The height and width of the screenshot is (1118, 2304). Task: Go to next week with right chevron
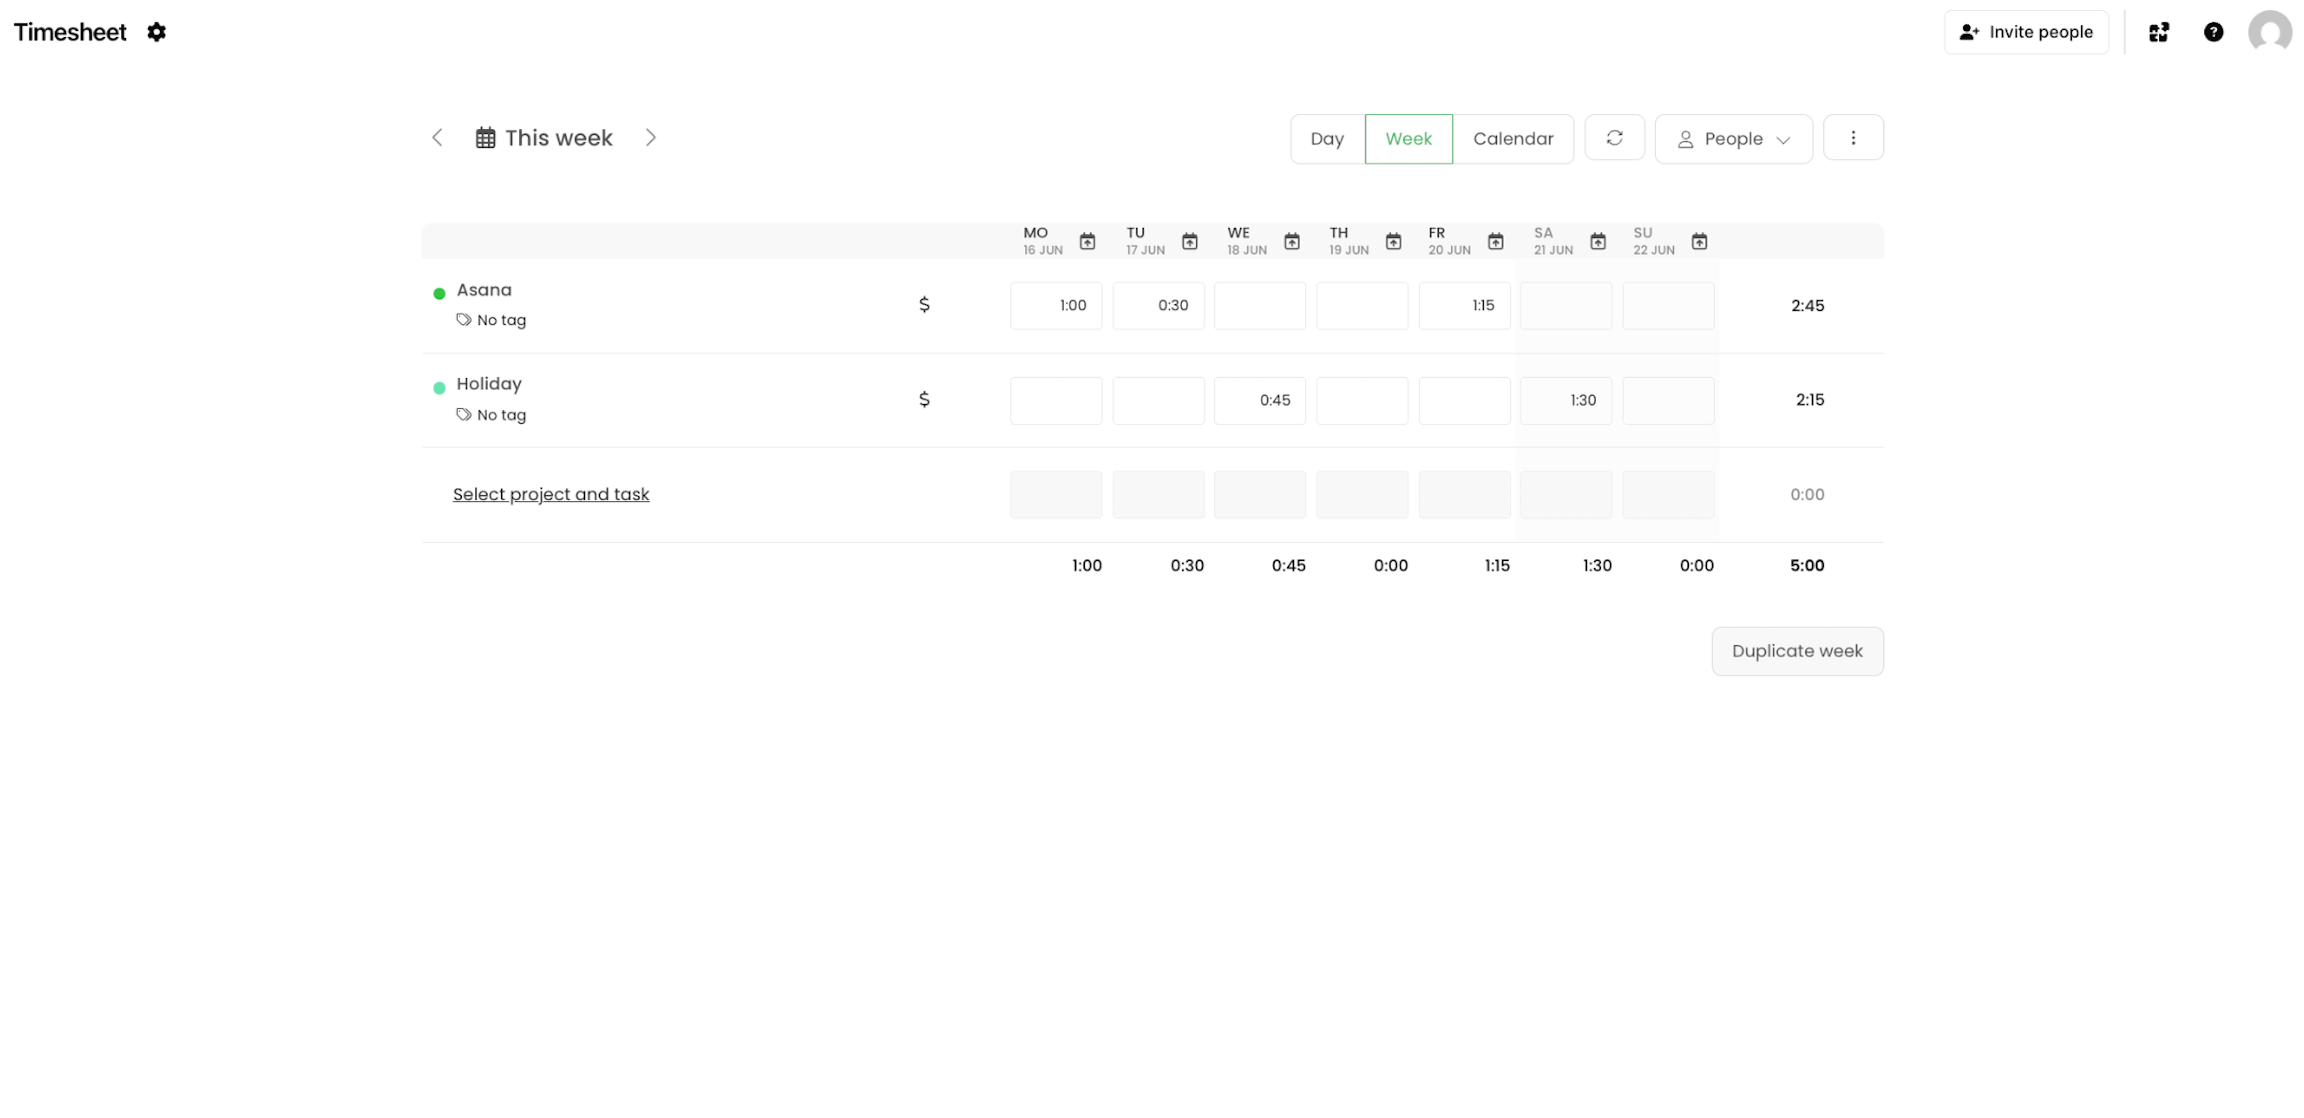click(x=651, y=138)
